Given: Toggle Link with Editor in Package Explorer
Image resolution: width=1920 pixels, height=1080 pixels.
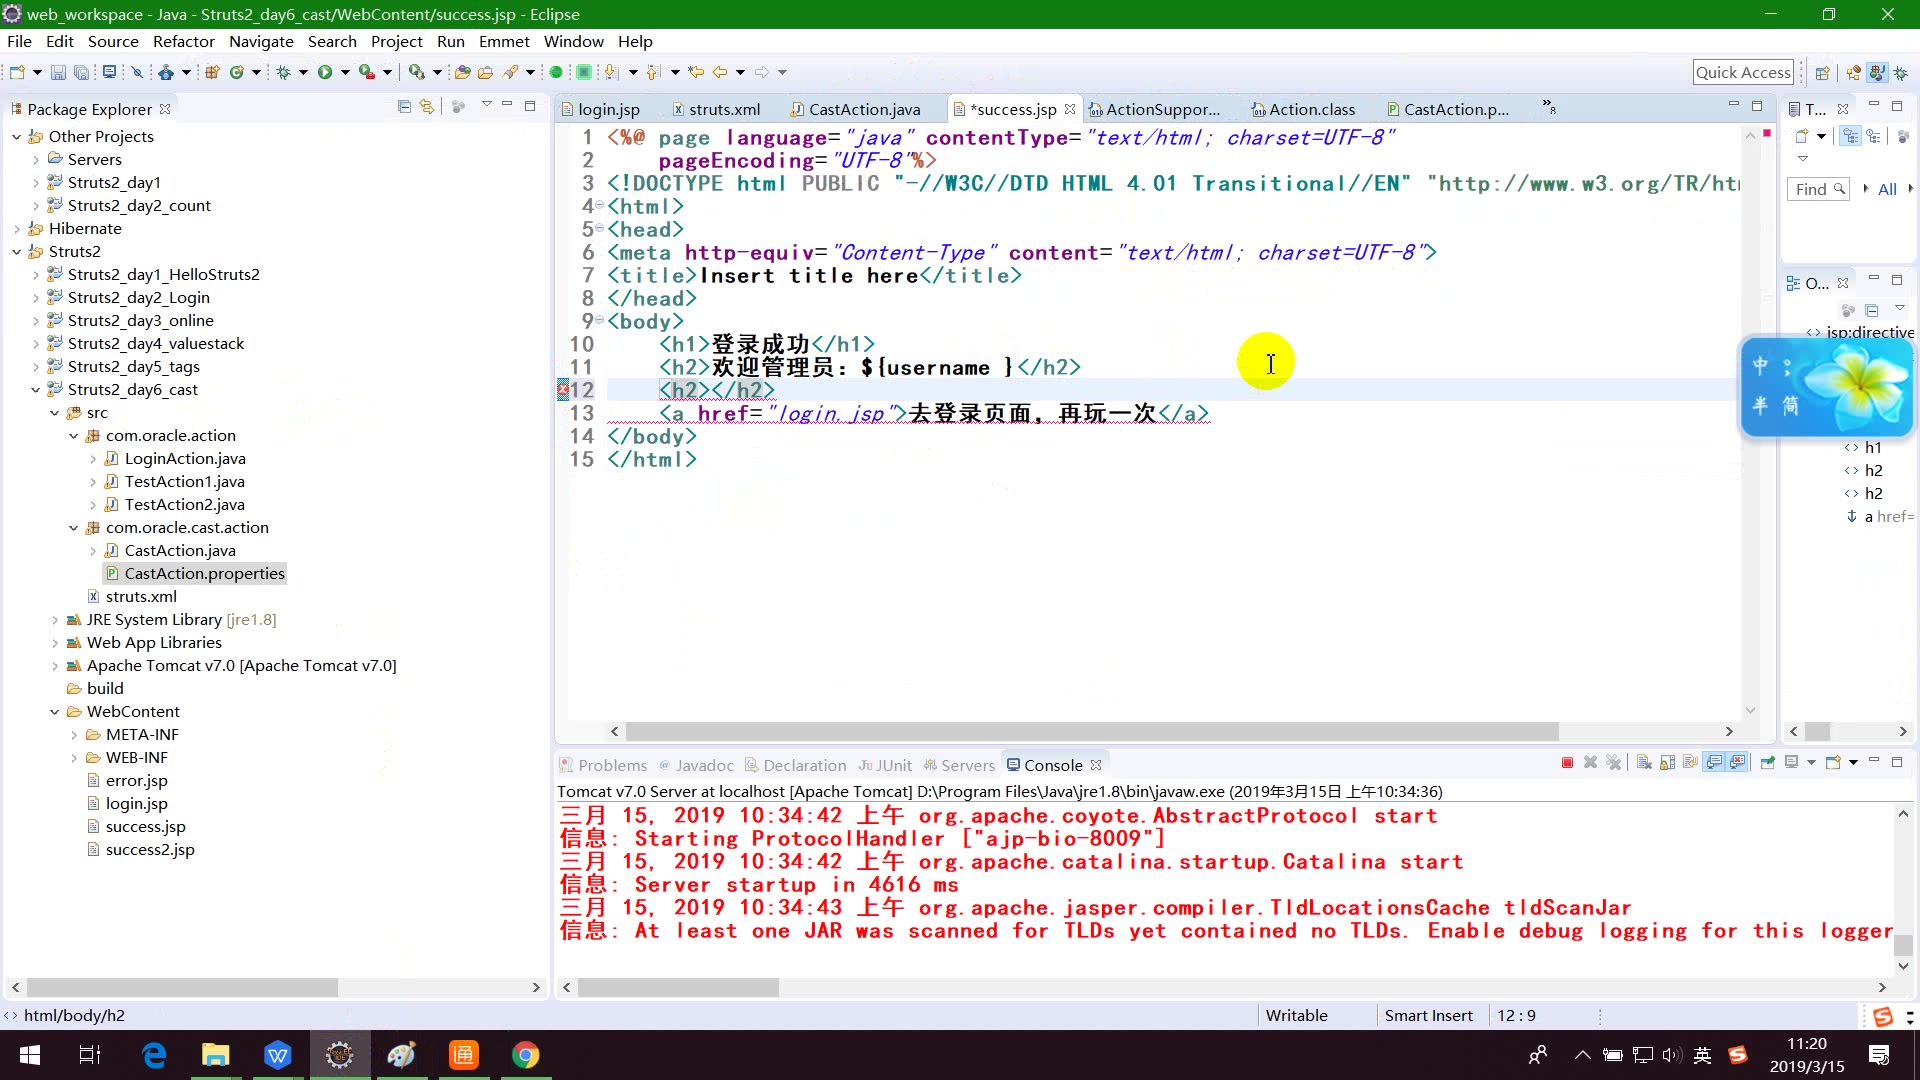Looking at the screenshot, I should (427, 107).
